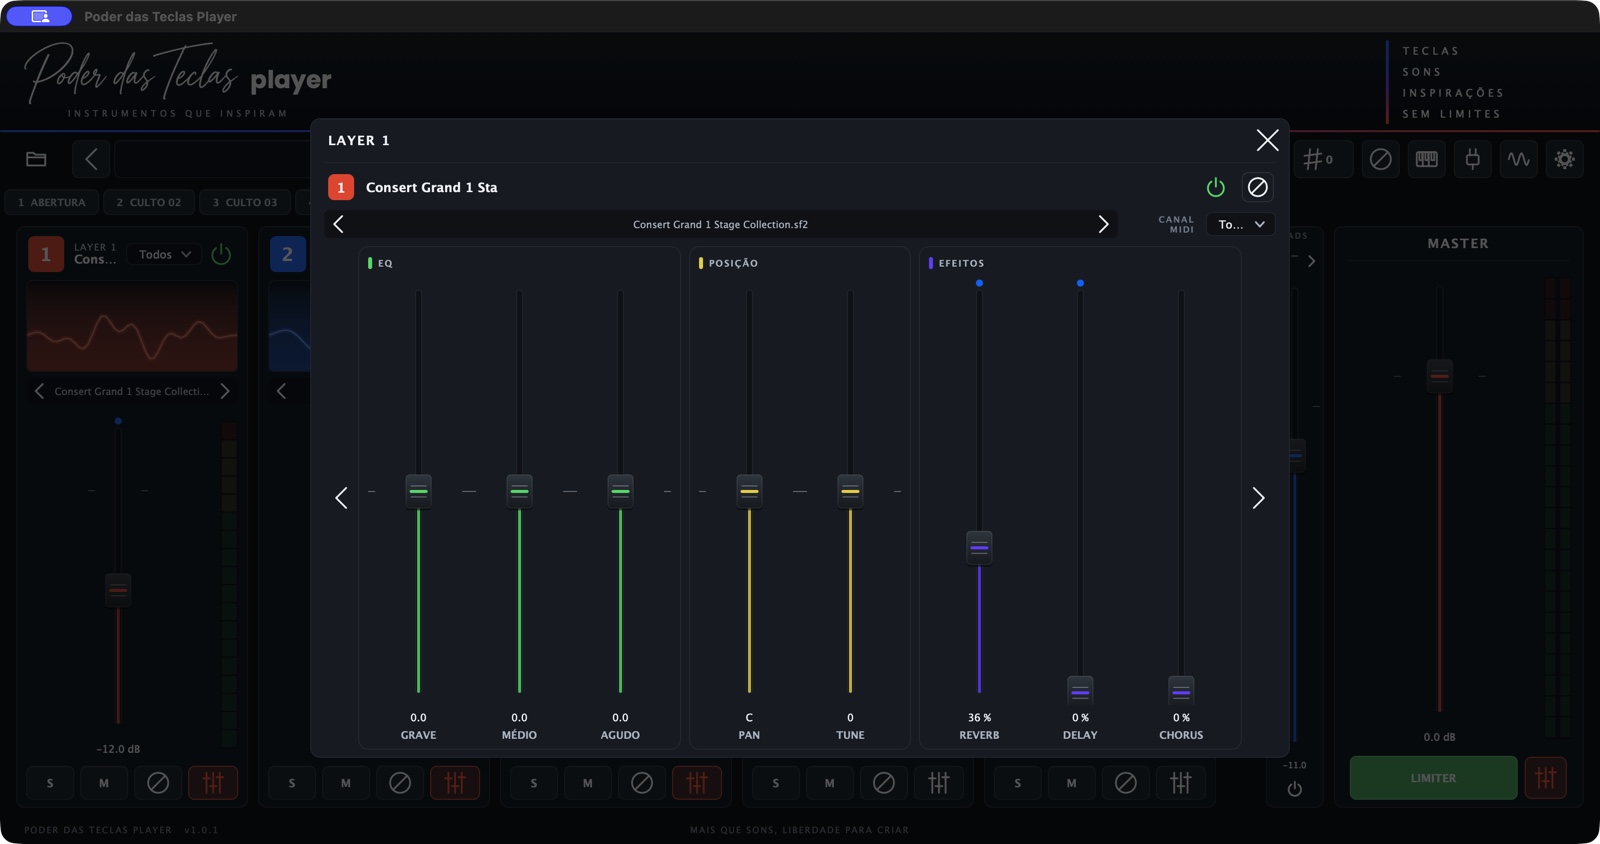Image resolution: width=1600 pixels, height=844 pixels.
Task: Close the Layer 1 dialog
Action: point(1267,140)
